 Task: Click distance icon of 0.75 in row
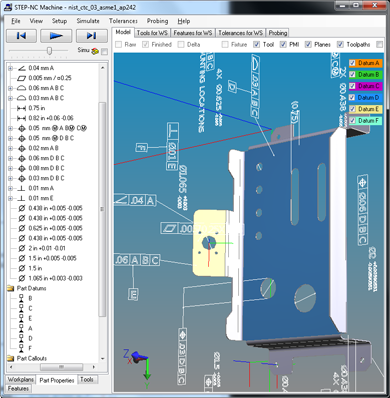[21, 108]
